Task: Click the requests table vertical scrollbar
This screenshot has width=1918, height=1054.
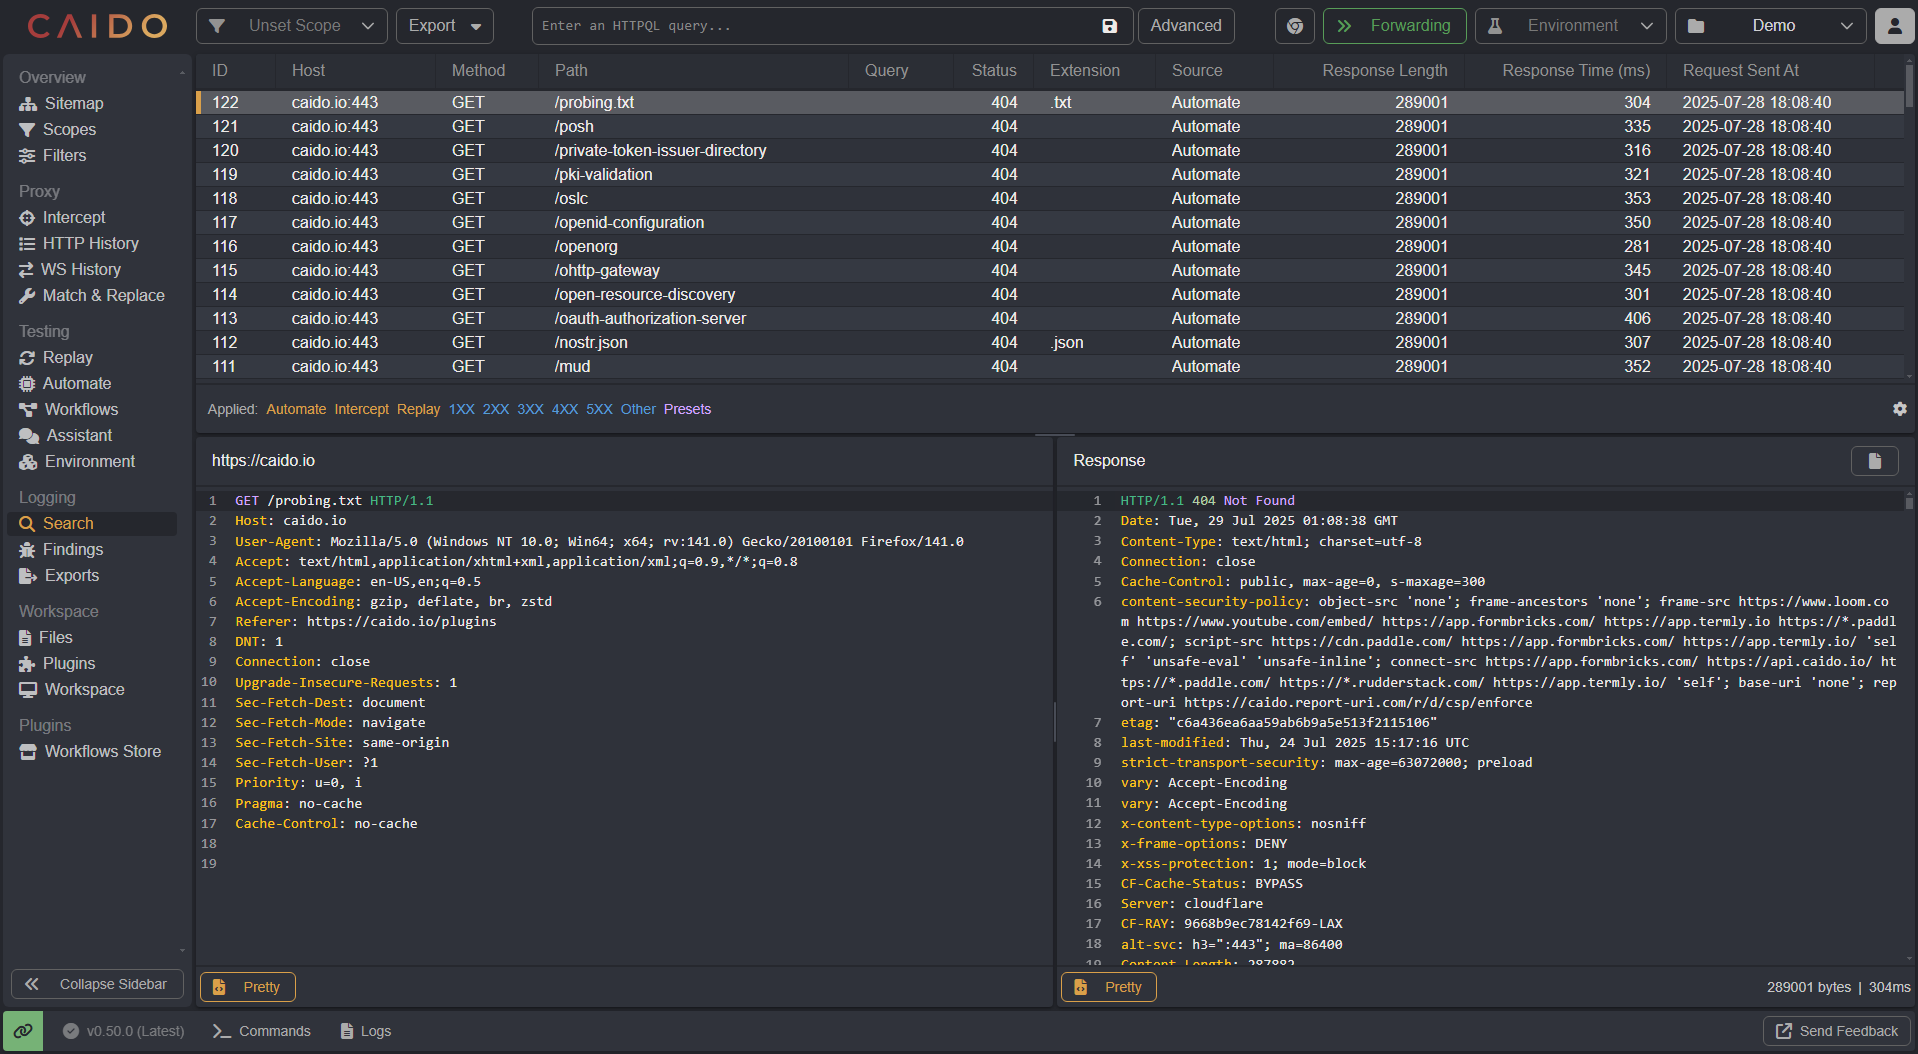Action: pos(1909,85)
